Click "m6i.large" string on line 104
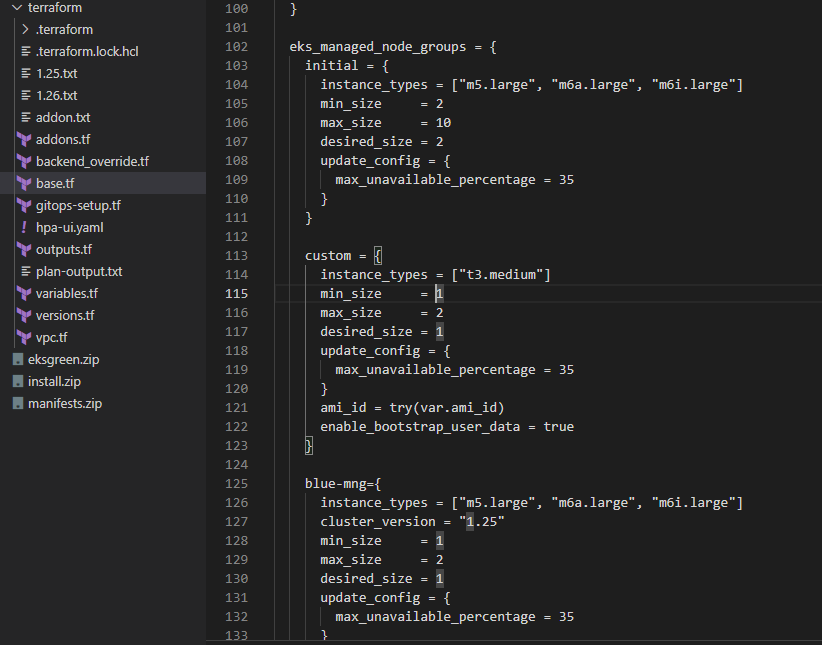 tap(694, 85)
